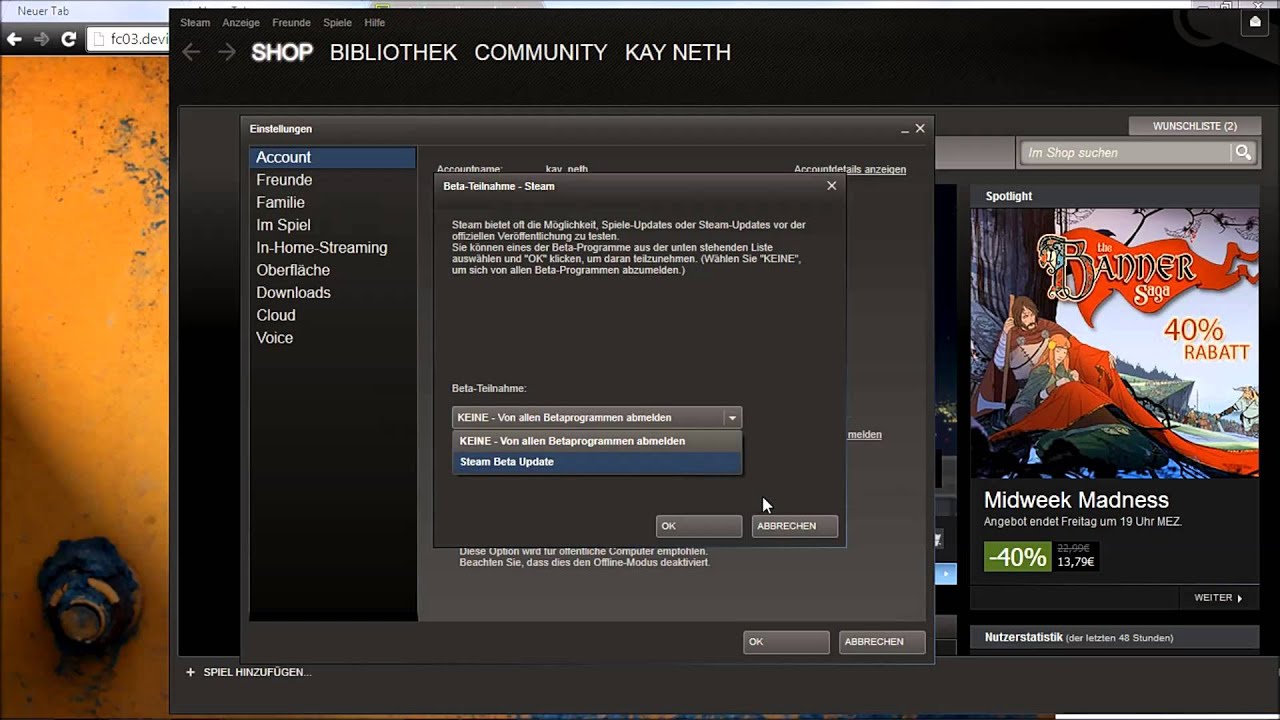Click the Im Shop suchen search field

tap(1125, 152)
